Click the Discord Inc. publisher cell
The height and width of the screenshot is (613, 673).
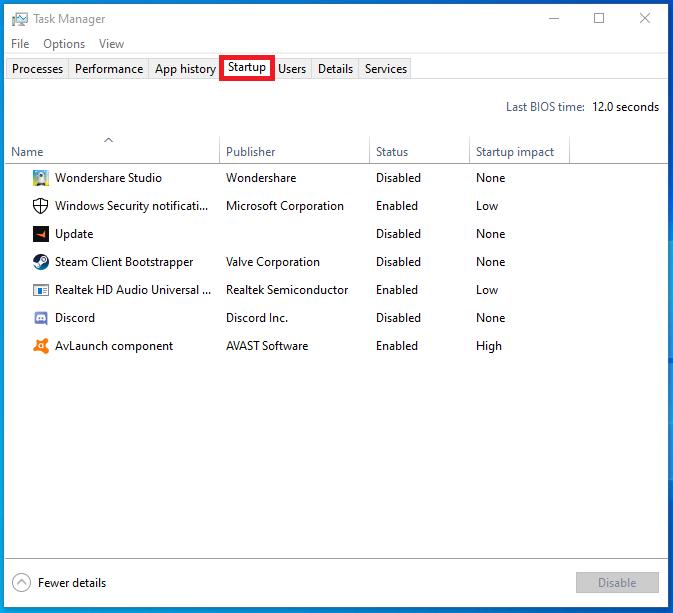tap(257, 318)
